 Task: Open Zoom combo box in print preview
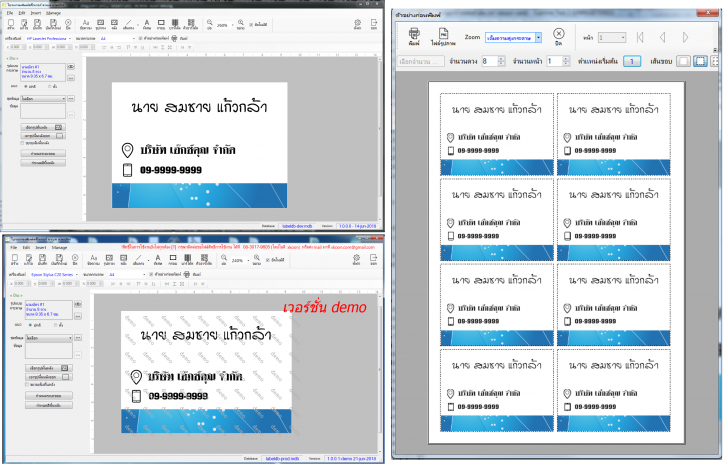point(514,38)
